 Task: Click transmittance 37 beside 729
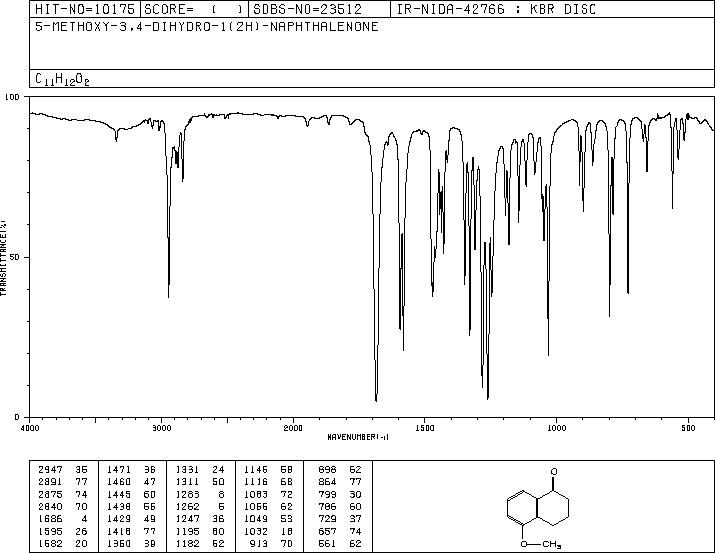[355, 519]
